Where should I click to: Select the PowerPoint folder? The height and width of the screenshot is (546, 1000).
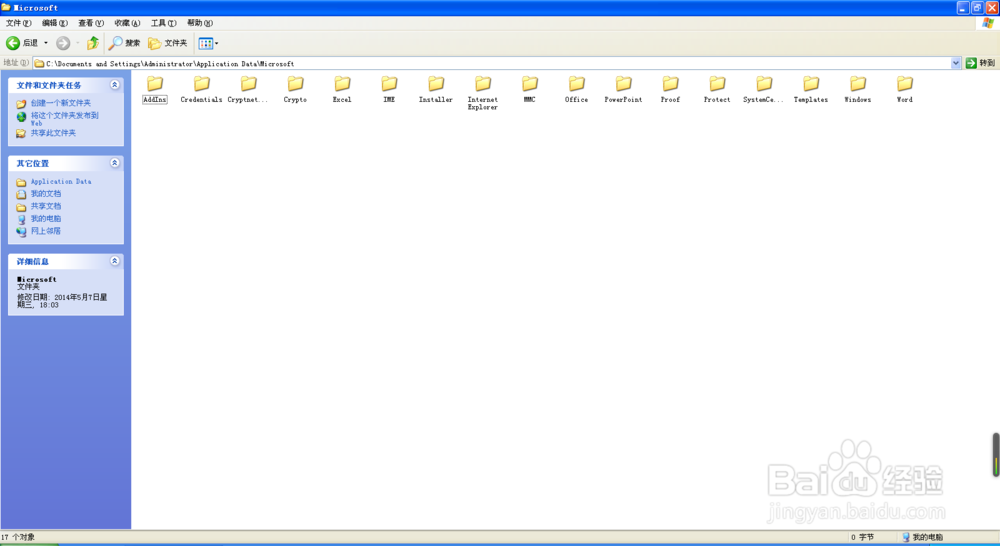click(x=624, y=90)
